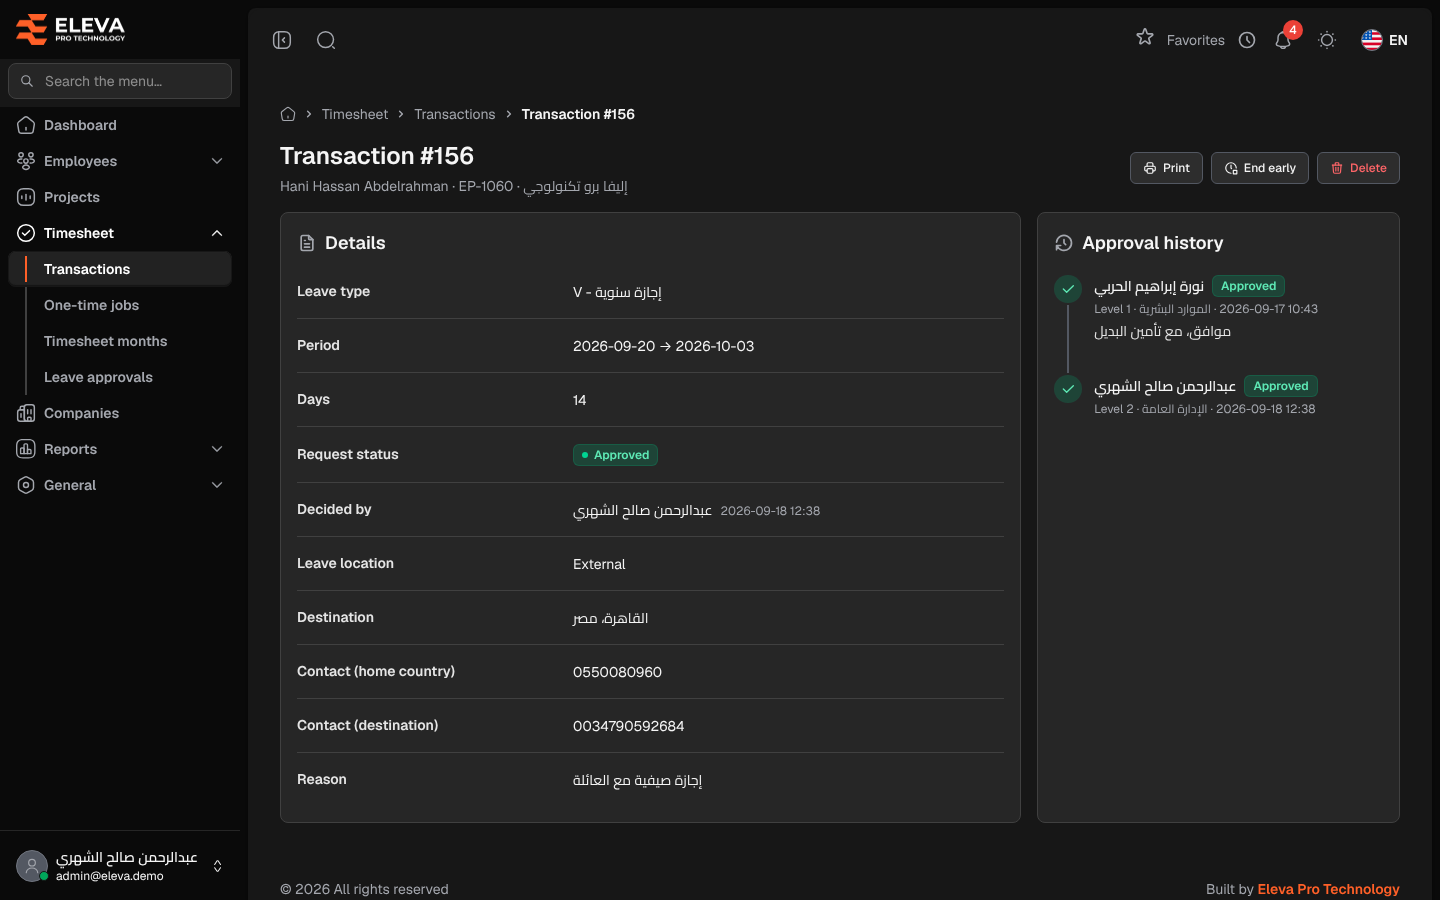This screenshot has width=1440, height=900.
Task: Click the Timesheet checkmark icon
Action: [26, 233]
